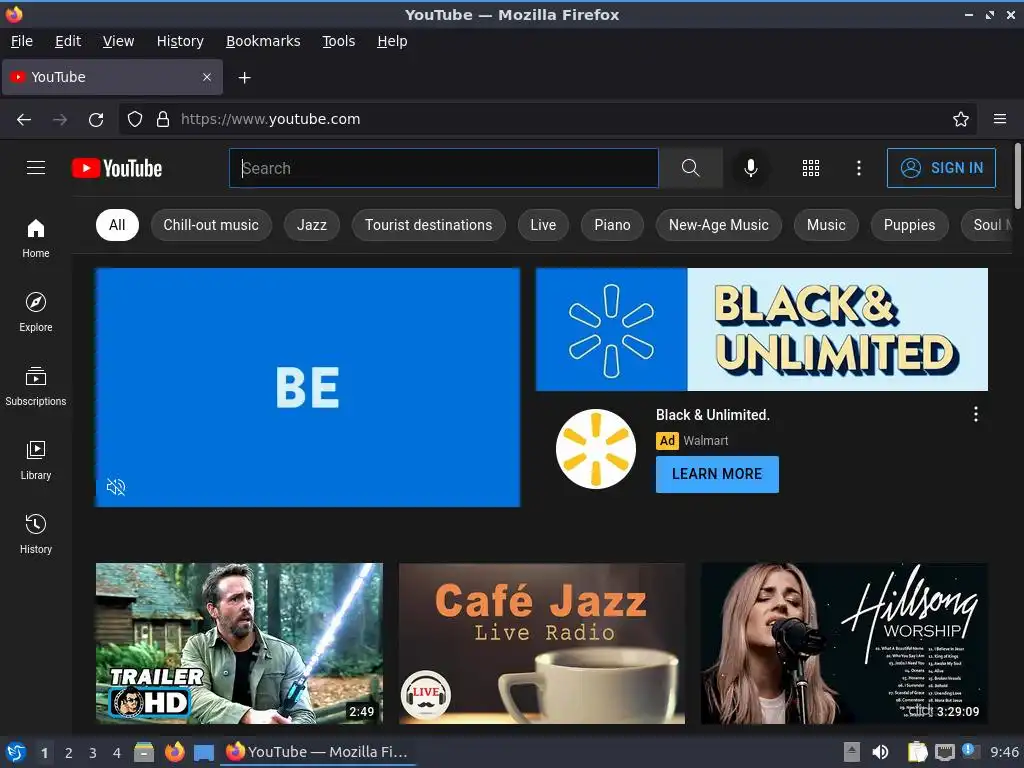Open Explore in the sidebar
The image size is (1024, 768).
[36, 312]
